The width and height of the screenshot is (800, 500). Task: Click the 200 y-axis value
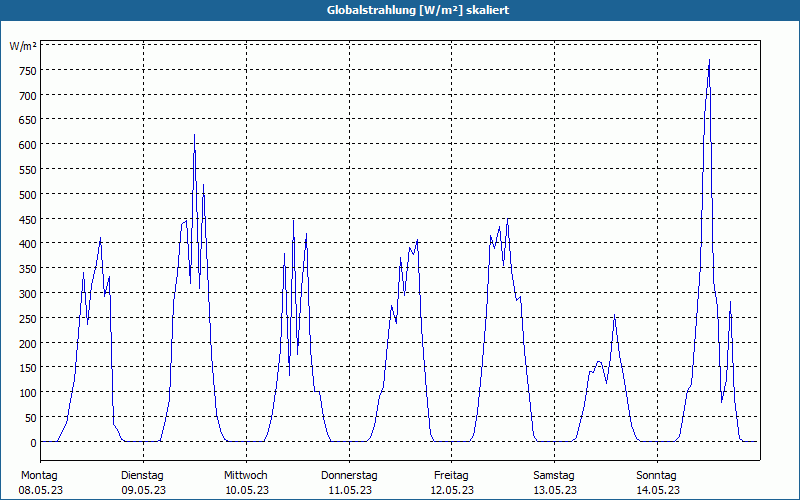[27, 344]
